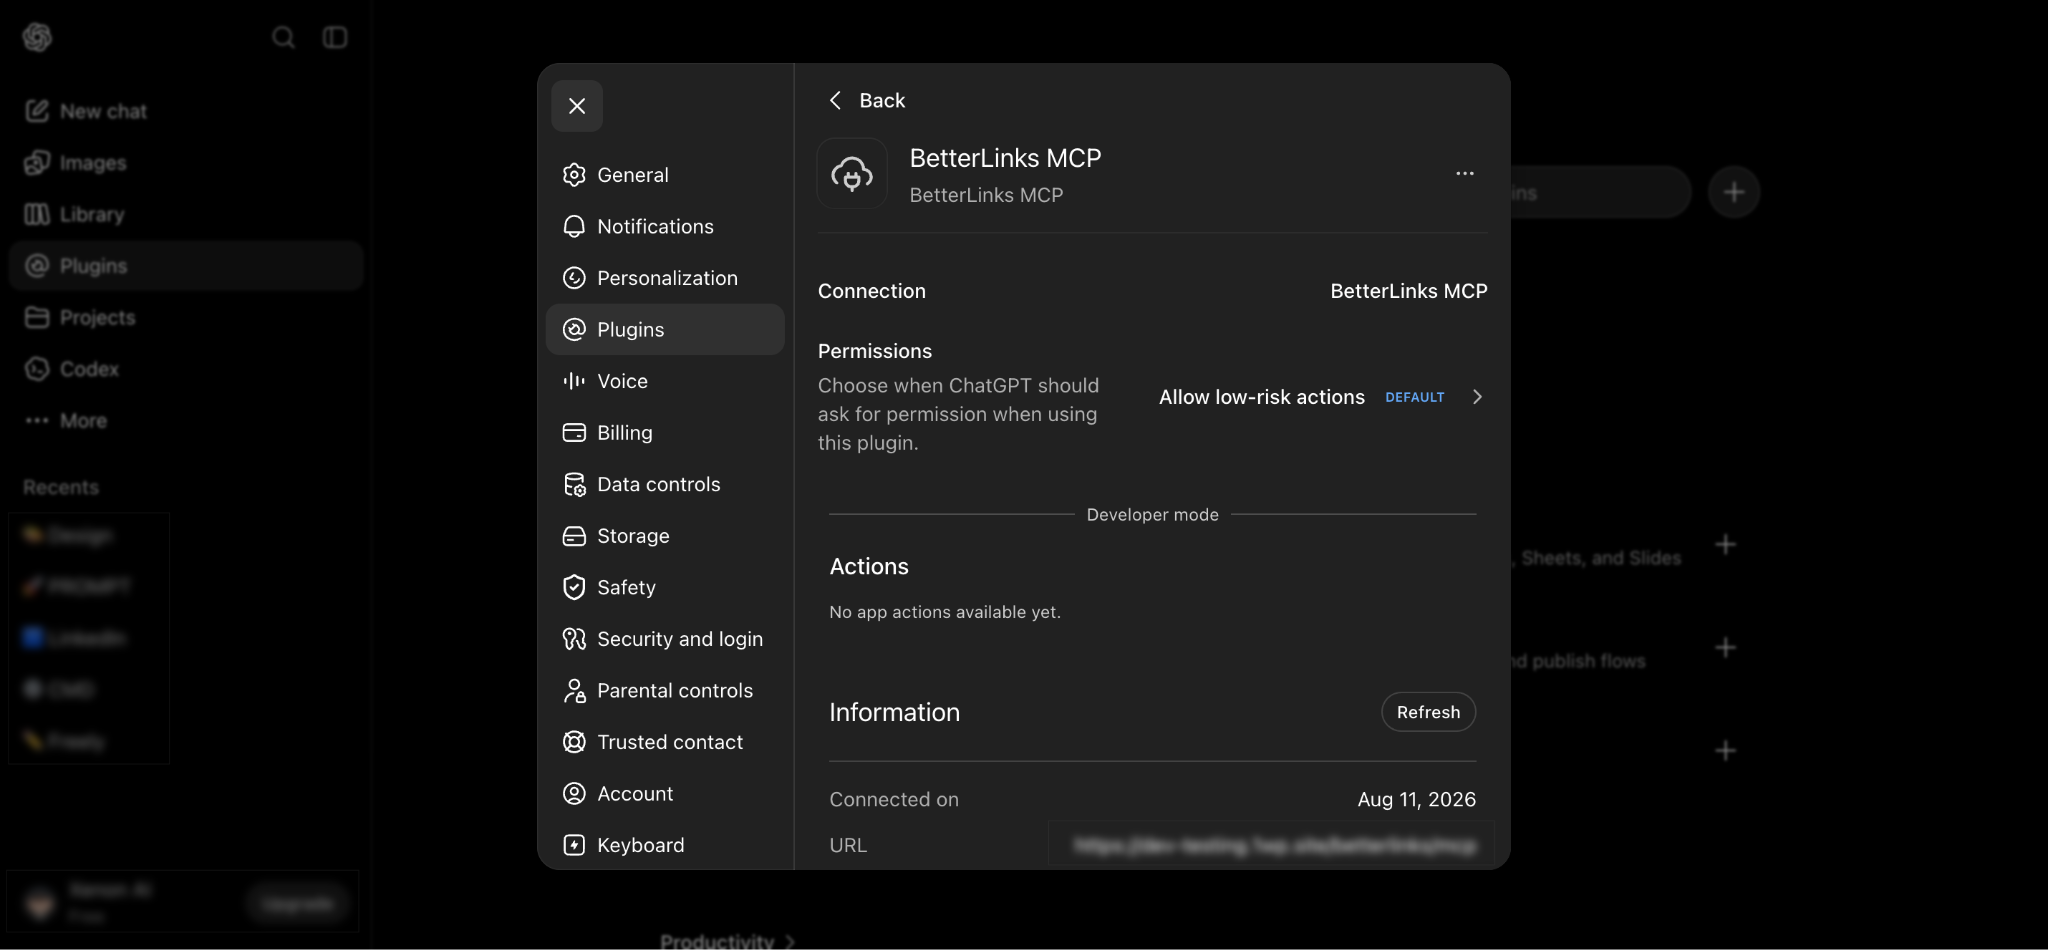Click the Developer mode label
Screen dimensions: 2048x950
(1152, 515)
